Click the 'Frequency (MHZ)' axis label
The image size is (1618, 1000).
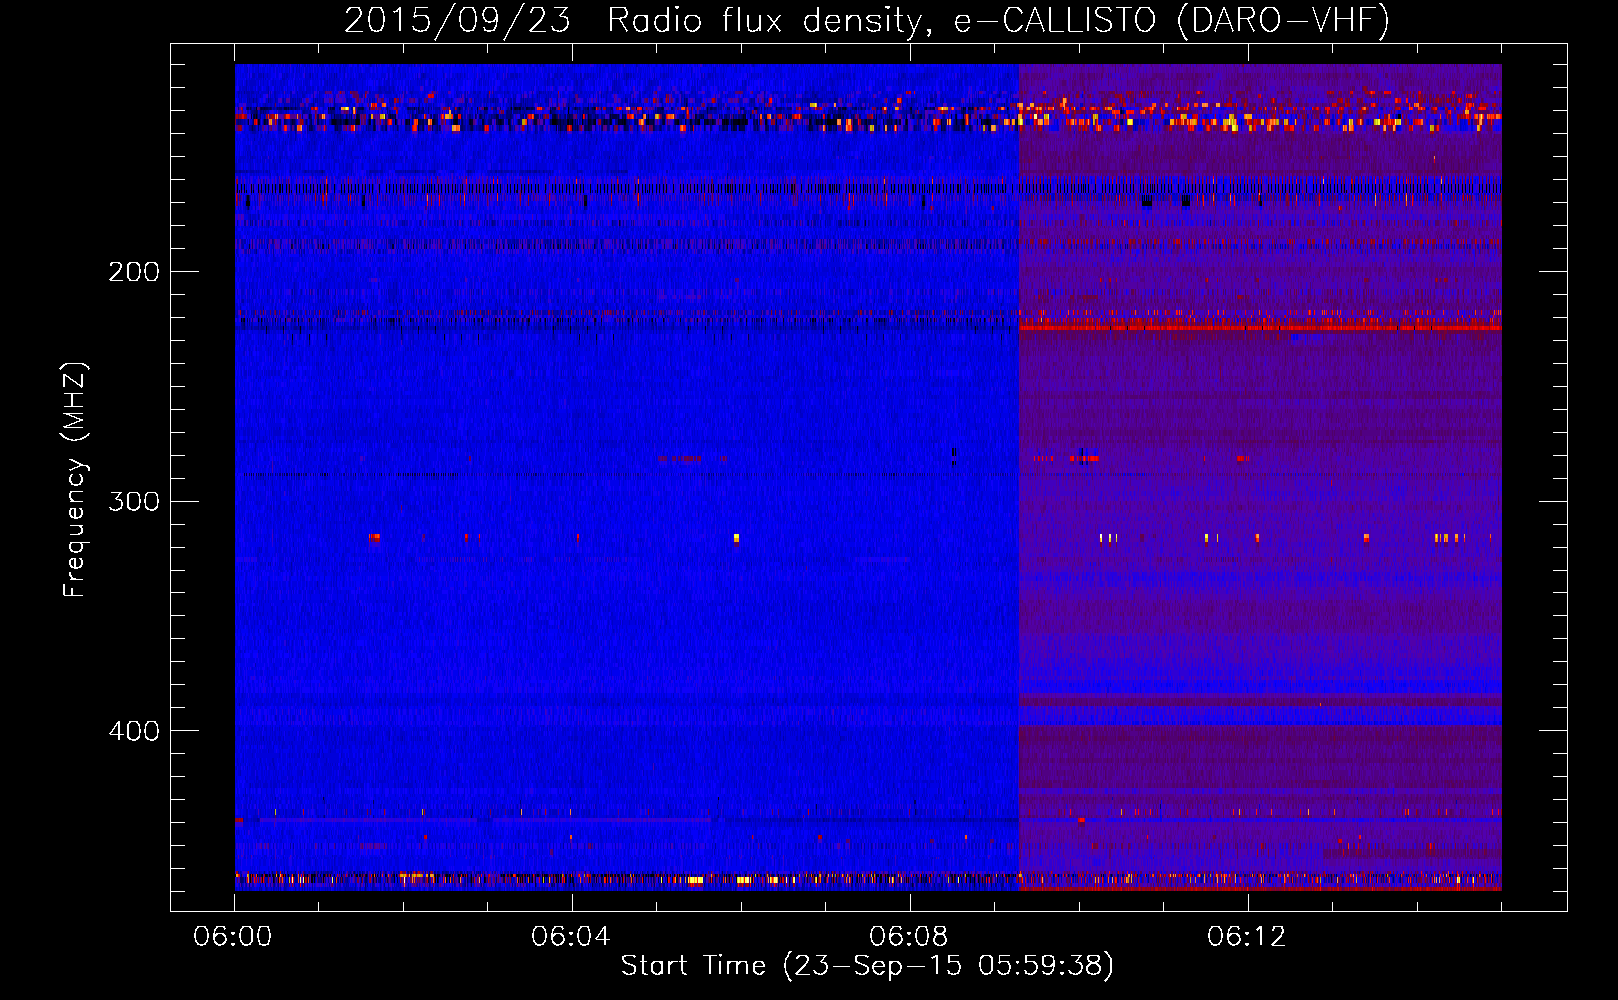[x=75, y=480]
